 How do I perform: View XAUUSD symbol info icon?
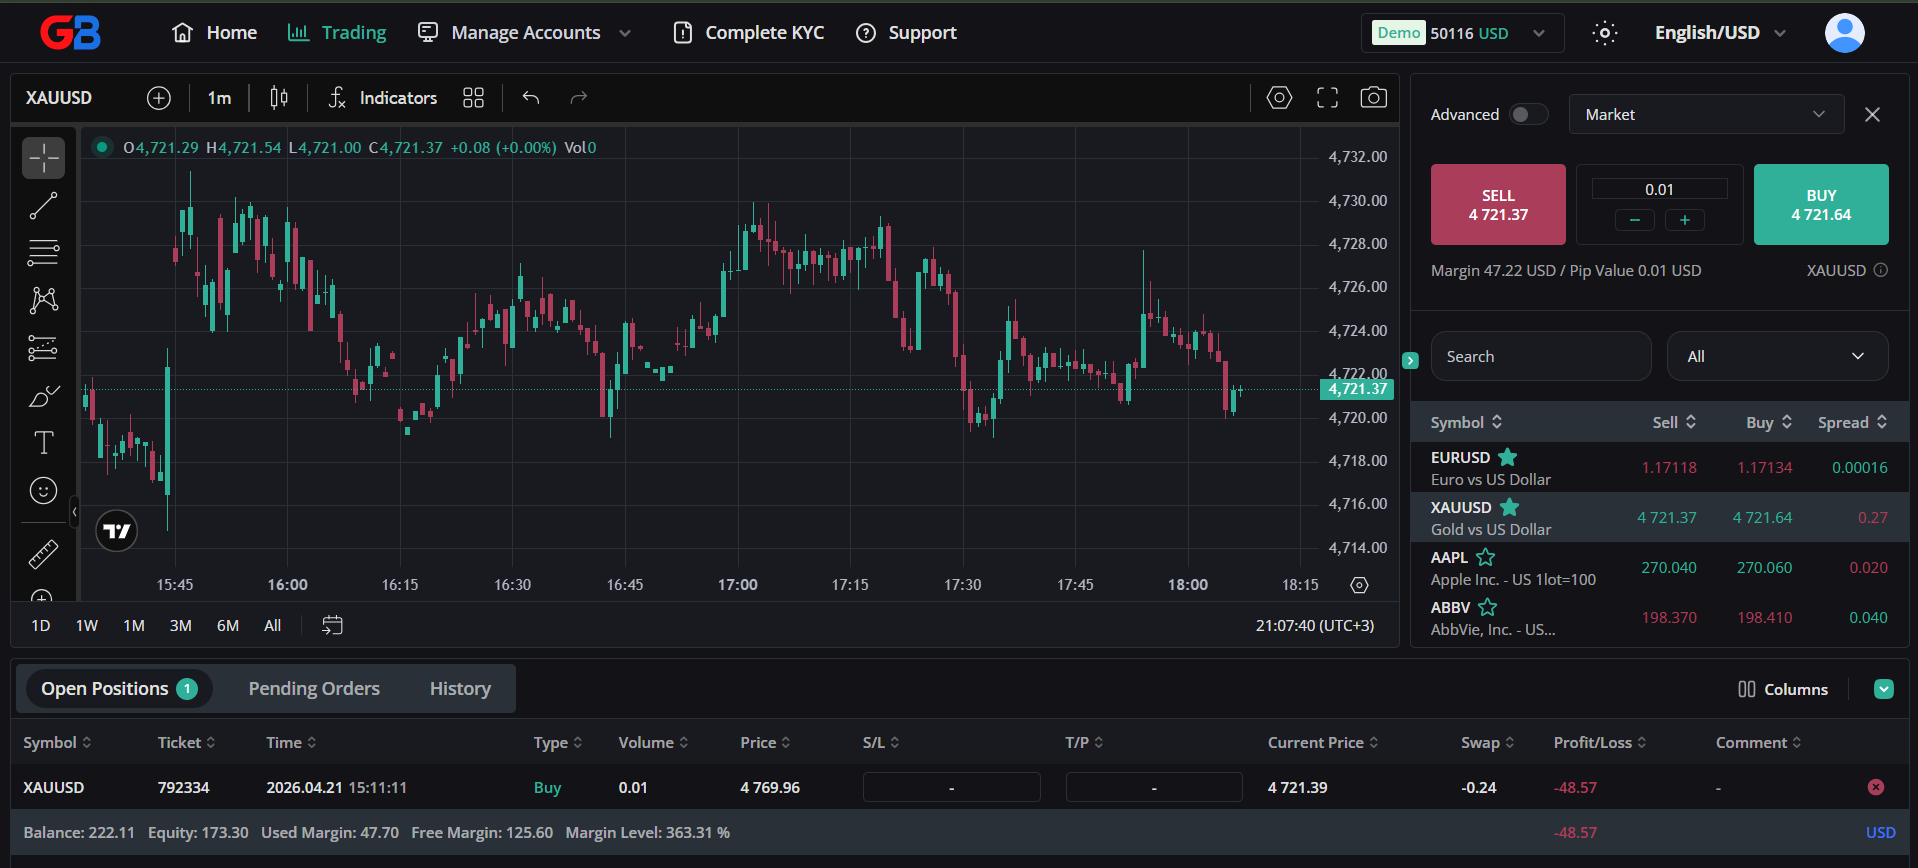(x=1881, y=270)
